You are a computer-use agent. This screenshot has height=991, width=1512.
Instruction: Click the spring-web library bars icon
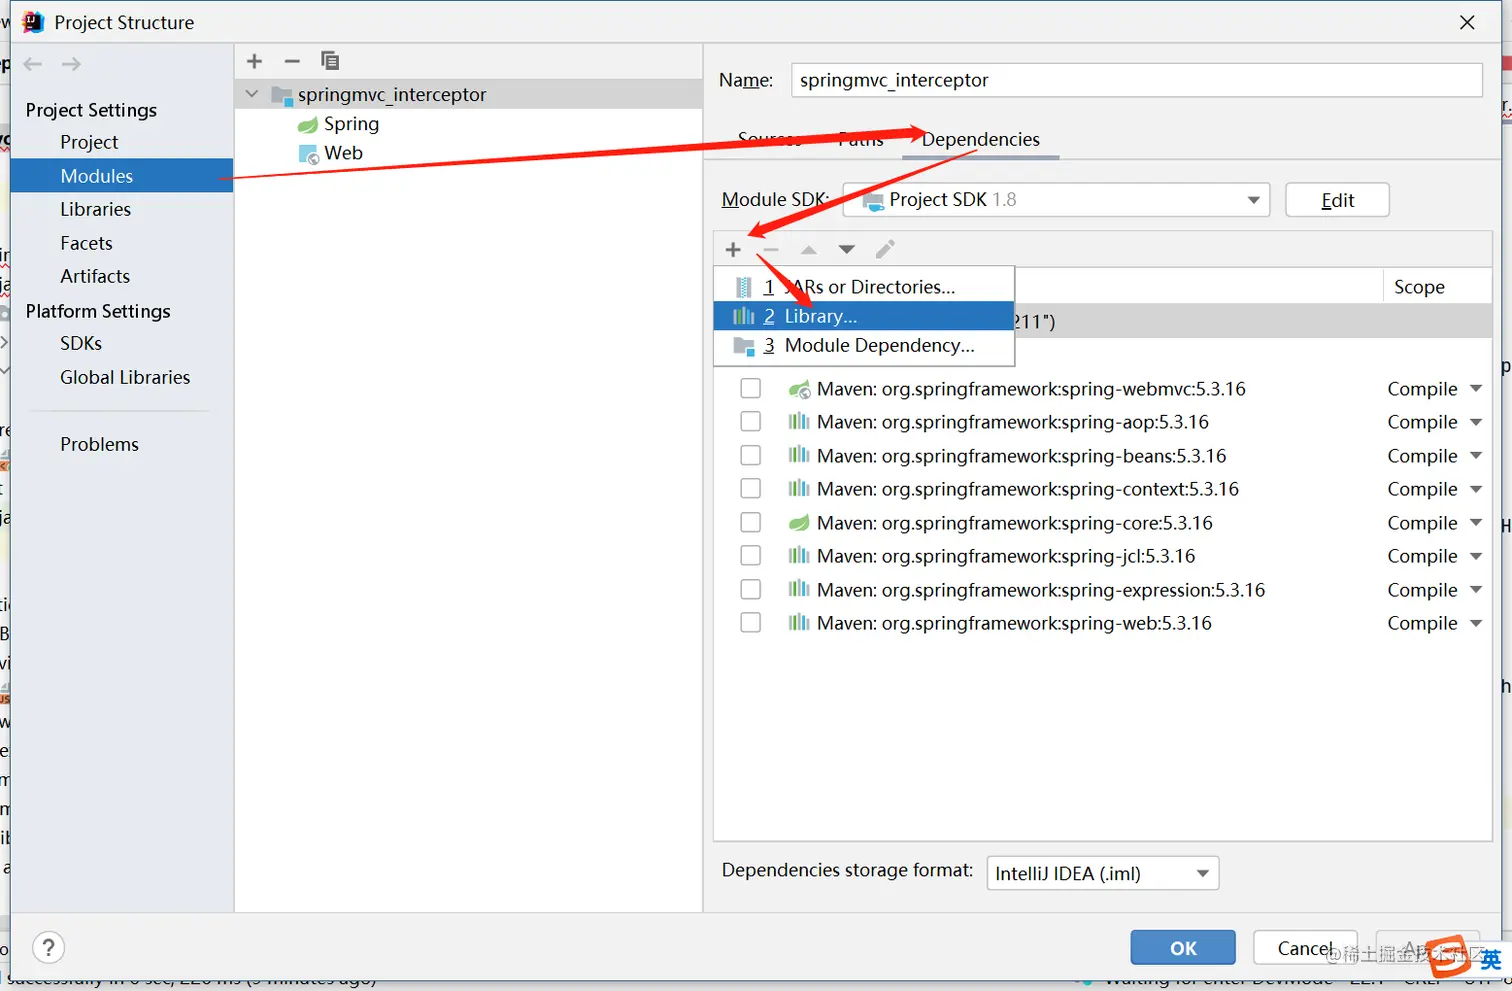pyautogui.click(x=799, y=623)
